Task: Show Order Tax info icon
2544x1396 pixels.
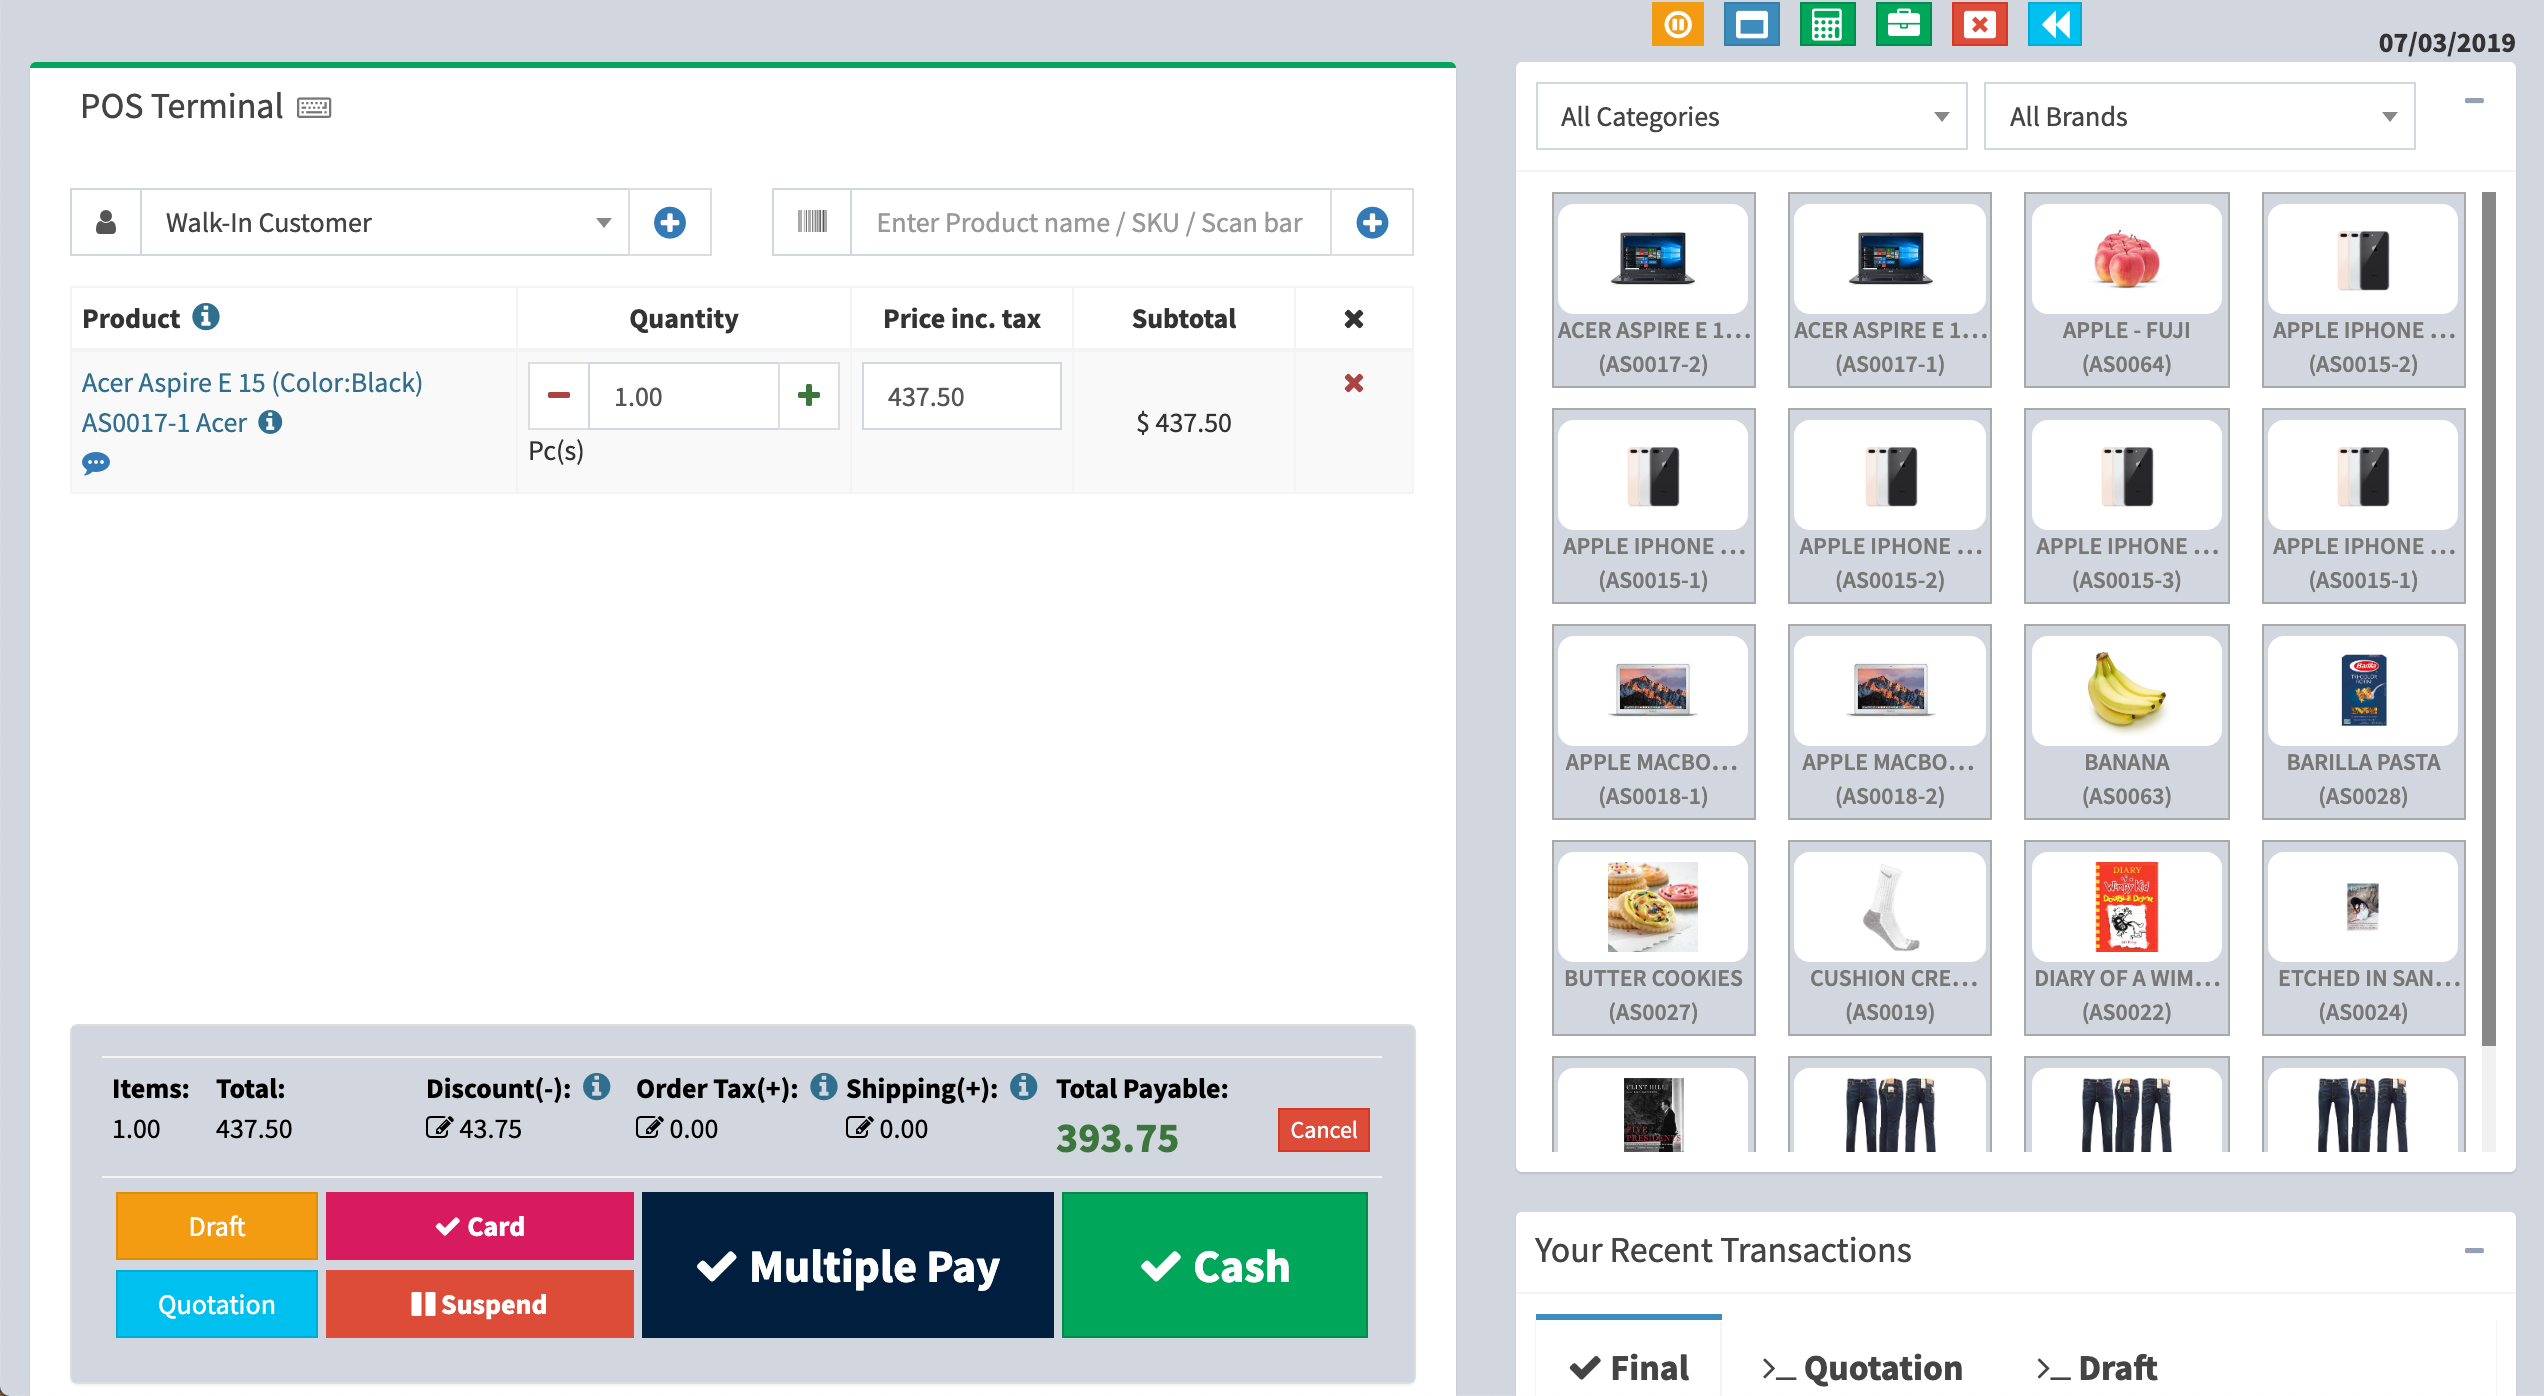Action: click(824, 1086)
